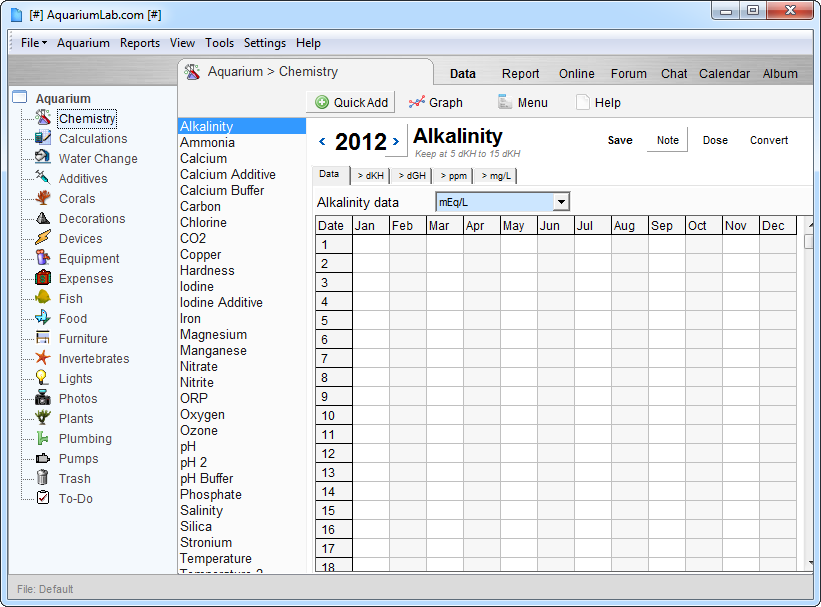Click the Jan cell for date 1

[x=371, y=245]
